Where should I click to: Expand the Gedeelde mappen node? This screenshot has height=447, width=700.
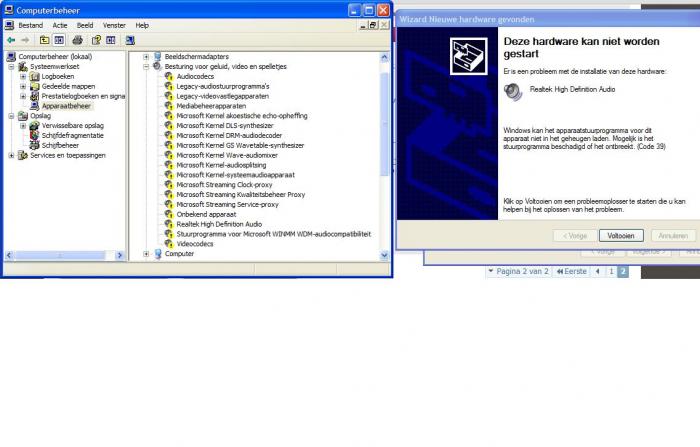[23, 86]
